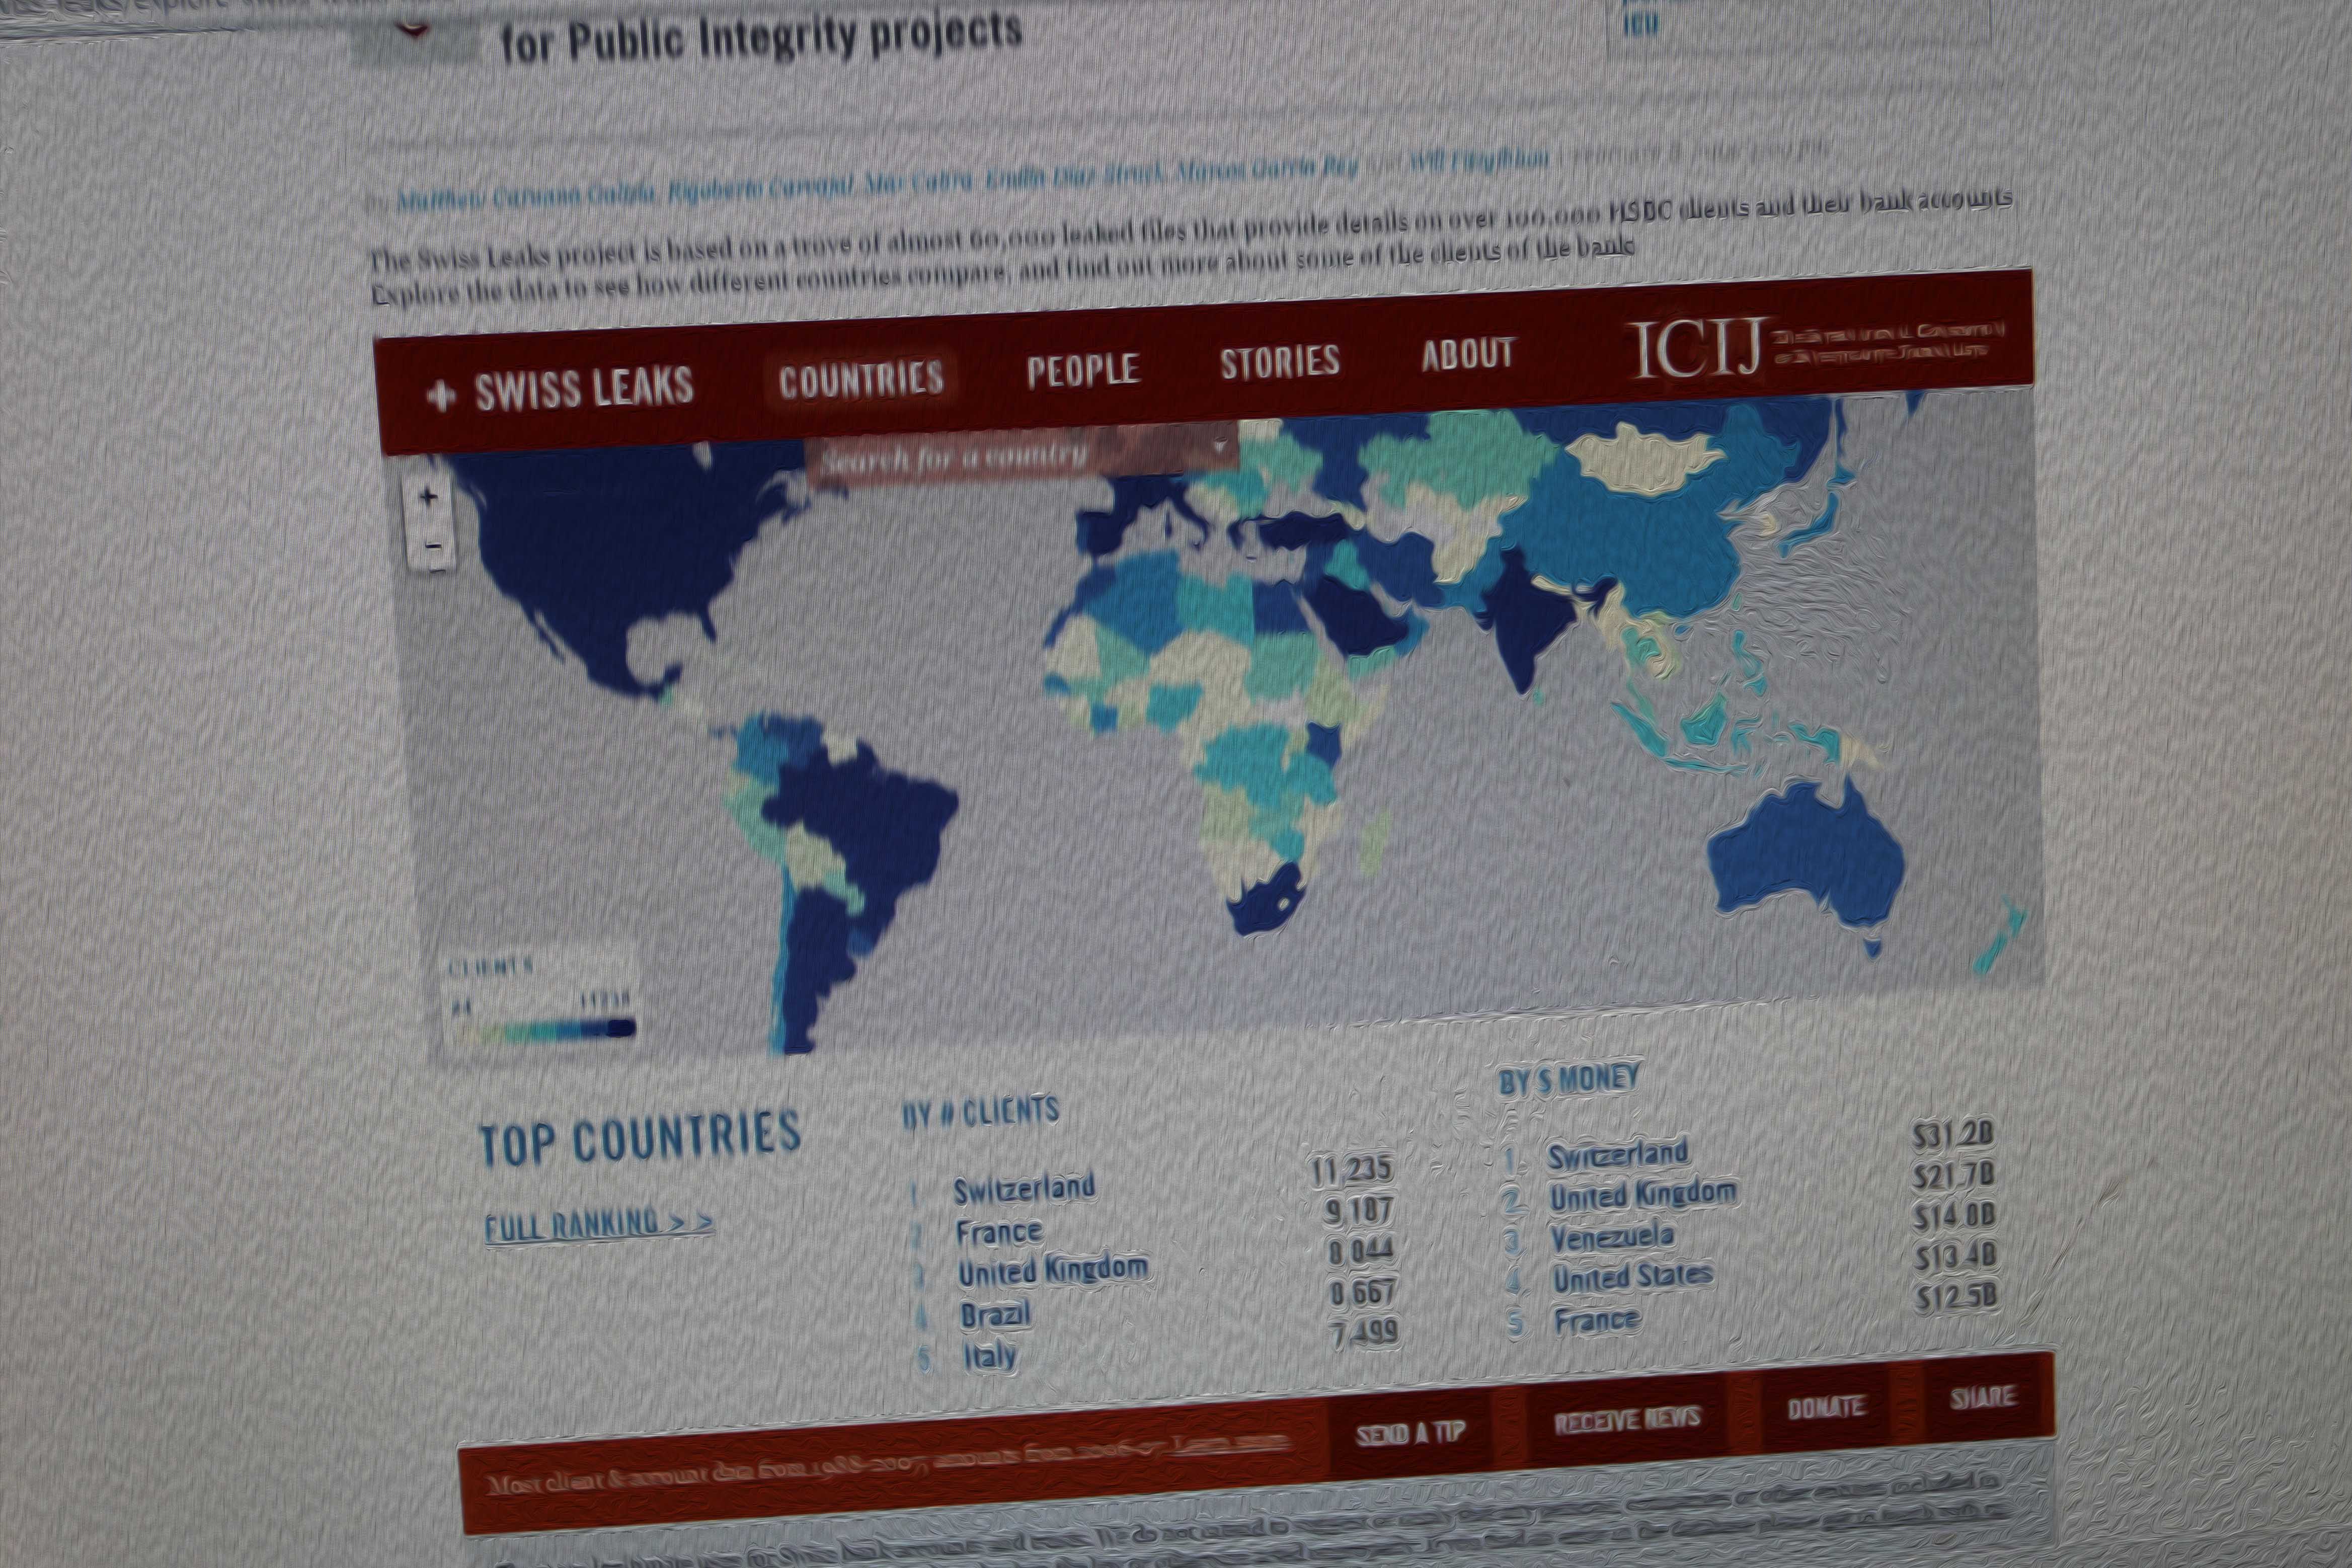Click Brazil in the clients list
Screen dimensions: 2352x1568
point(995,1314)
